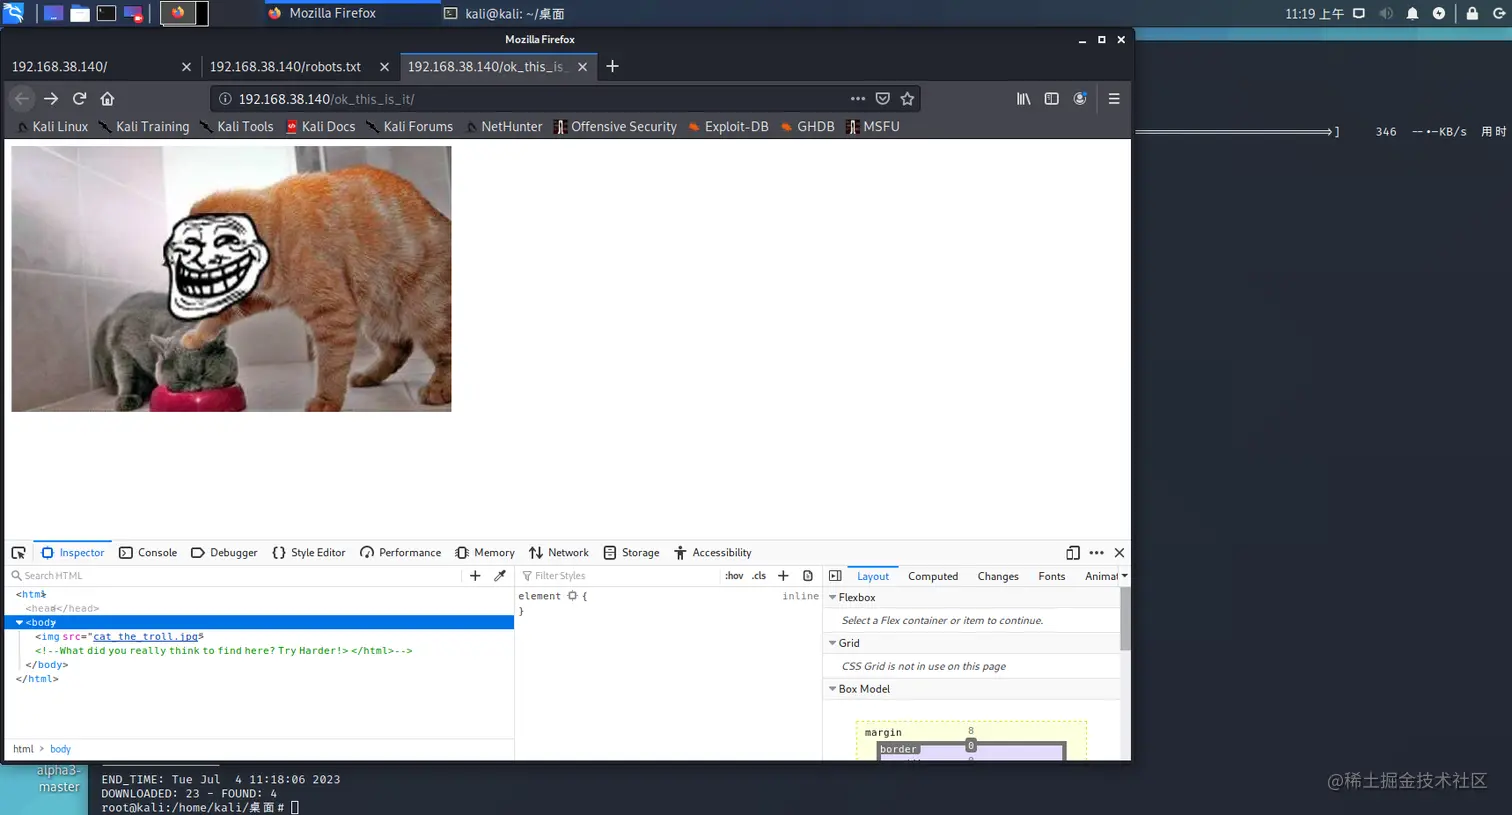Switch to the Inspector tab
Viewport: 1512px width, 815px height.
pyautogui.click(x=72, y=553)
